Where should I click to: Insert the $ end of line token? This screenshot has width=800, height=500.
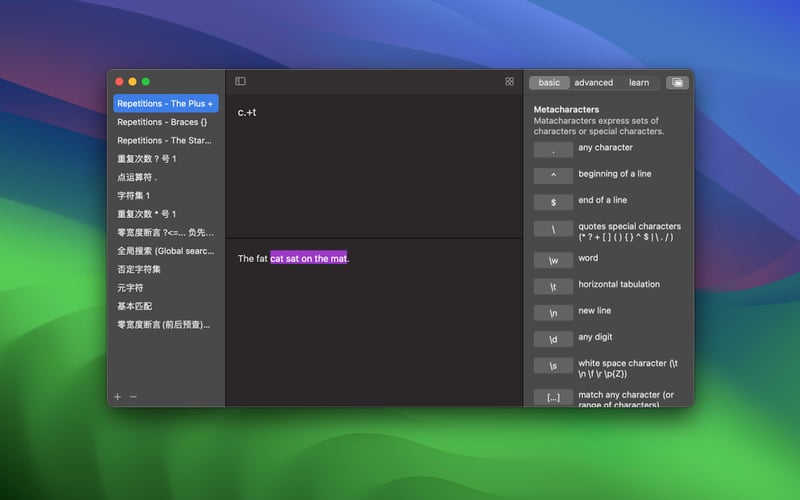point(553,202)
